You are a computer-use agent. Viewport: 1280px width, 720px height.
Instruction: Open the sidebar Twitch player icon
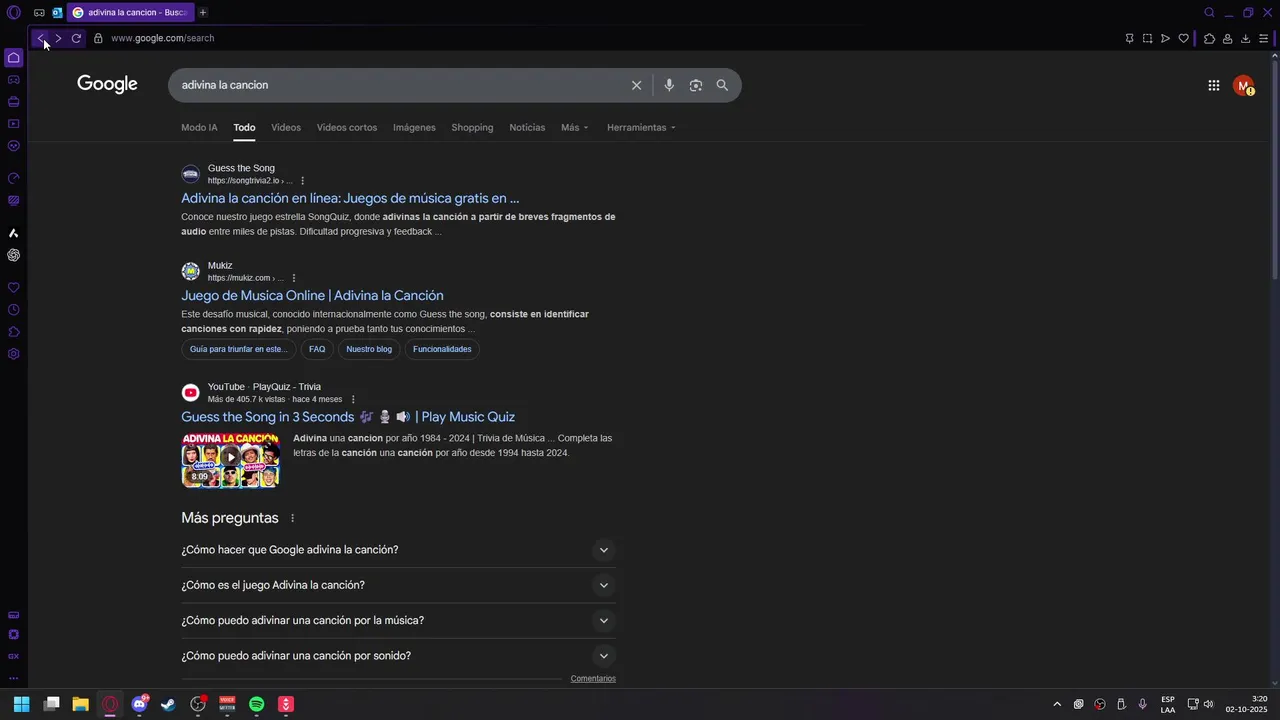pos(13,124)
